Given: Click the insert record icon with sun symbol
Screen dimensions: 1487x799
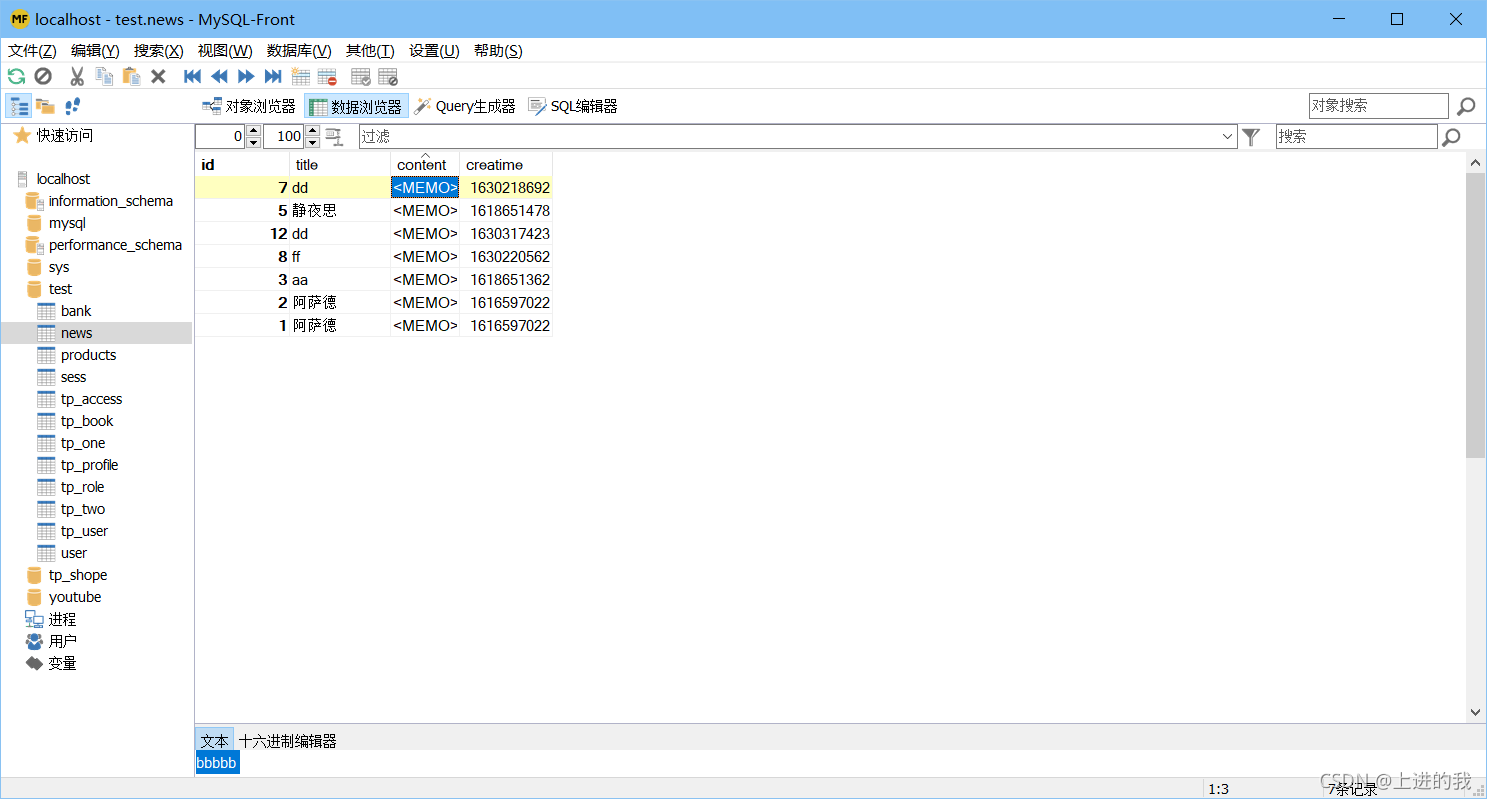Looking at the screenshot, I should [x=301, y=76].
